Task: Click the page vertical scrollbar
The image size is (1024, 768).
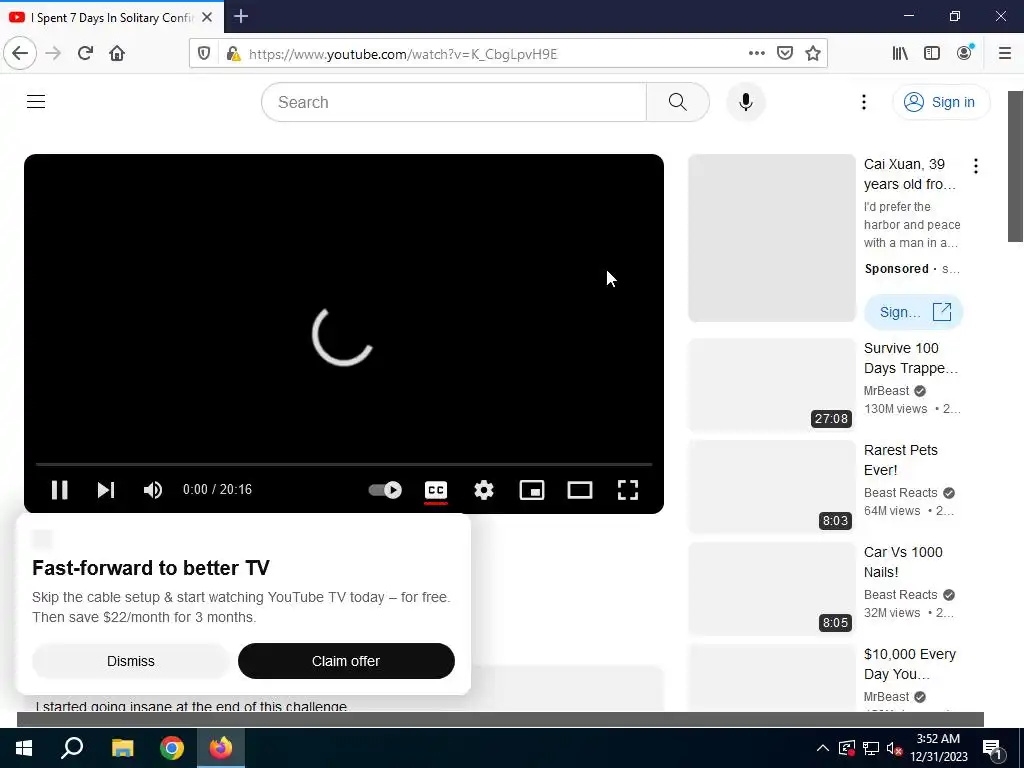Action: tap(1016, 166)
